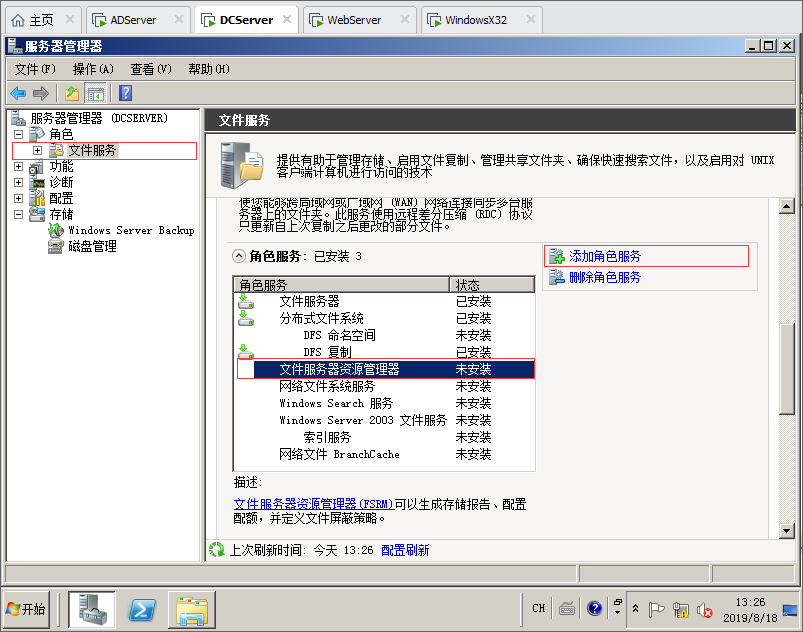Click the Back arrow toolbar icon
Viewport: 803px width, 632px height.
18,93
